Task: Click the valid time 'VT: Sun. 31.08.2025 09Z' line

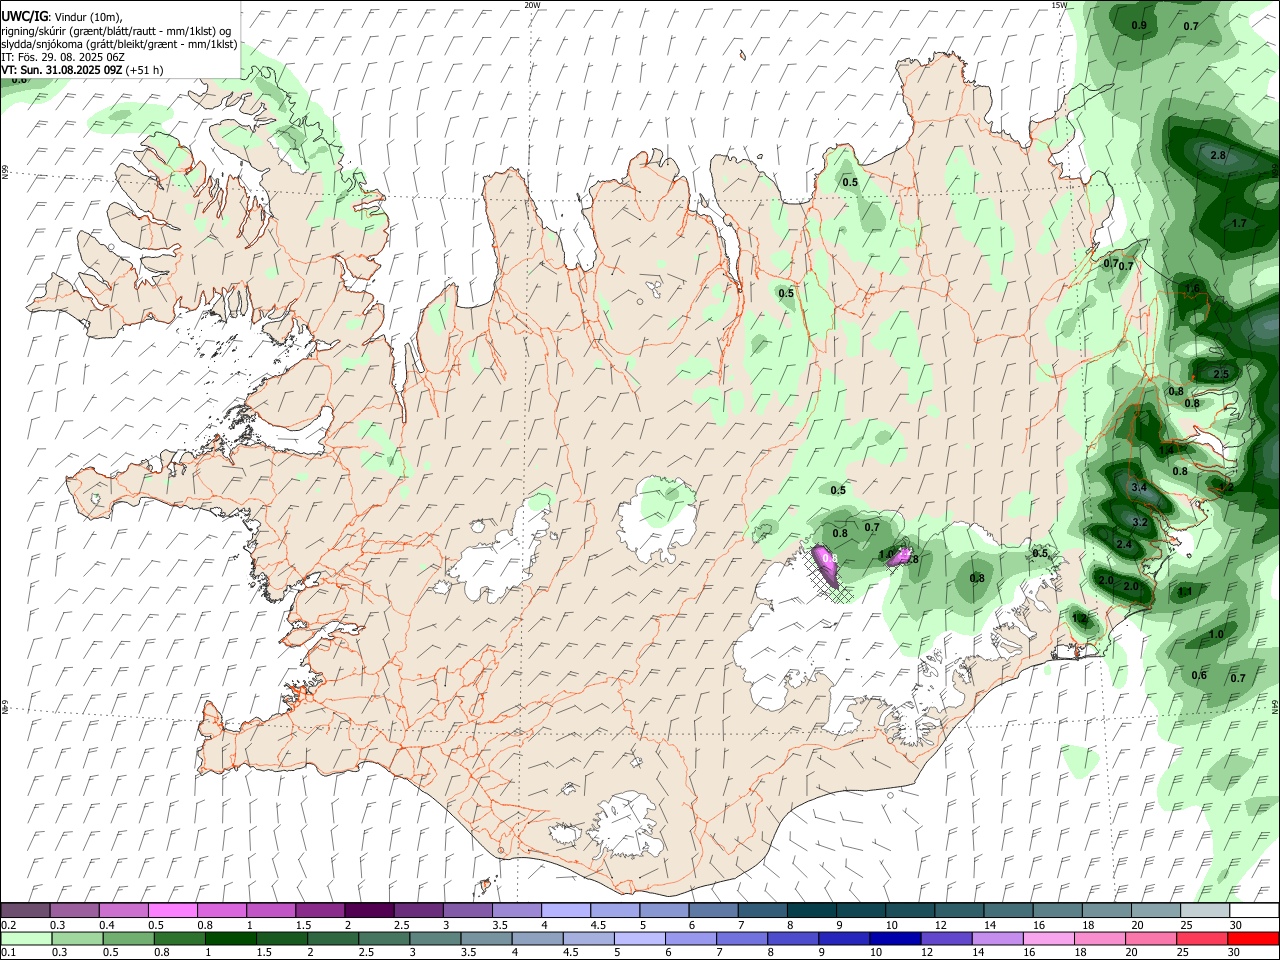Action: click(x=83, y=70)
